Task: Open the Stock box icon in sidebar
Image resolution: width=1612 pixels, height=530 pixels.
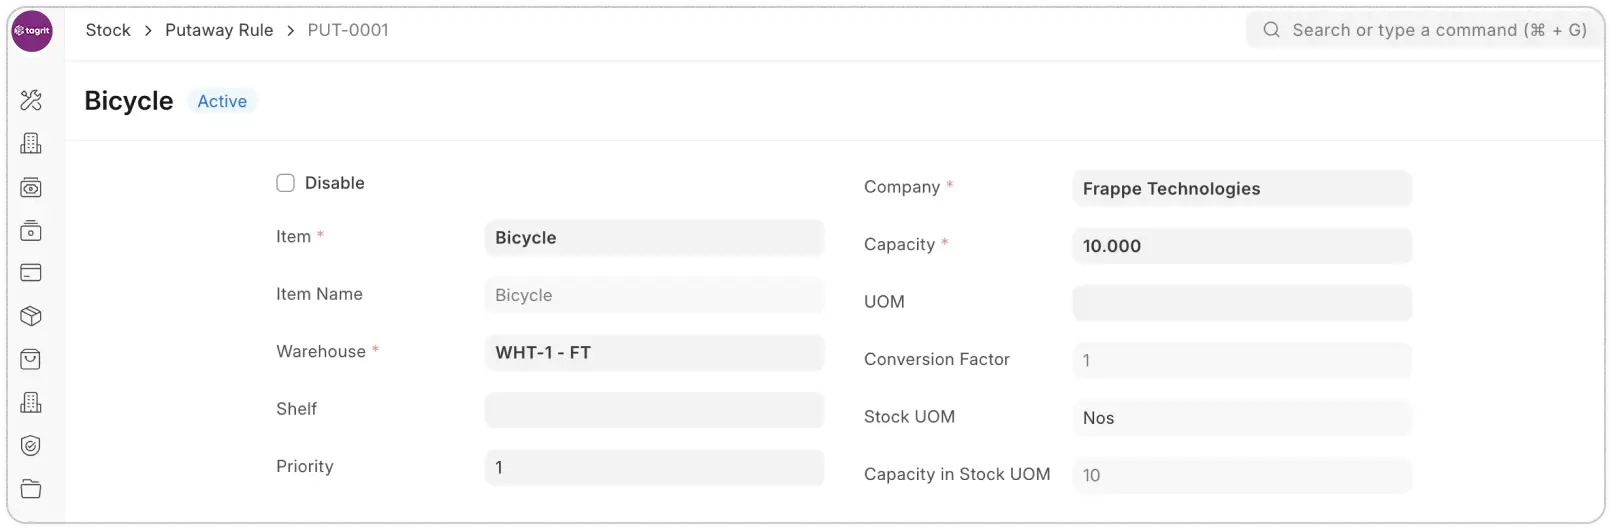Action: [x=31, y=316]
